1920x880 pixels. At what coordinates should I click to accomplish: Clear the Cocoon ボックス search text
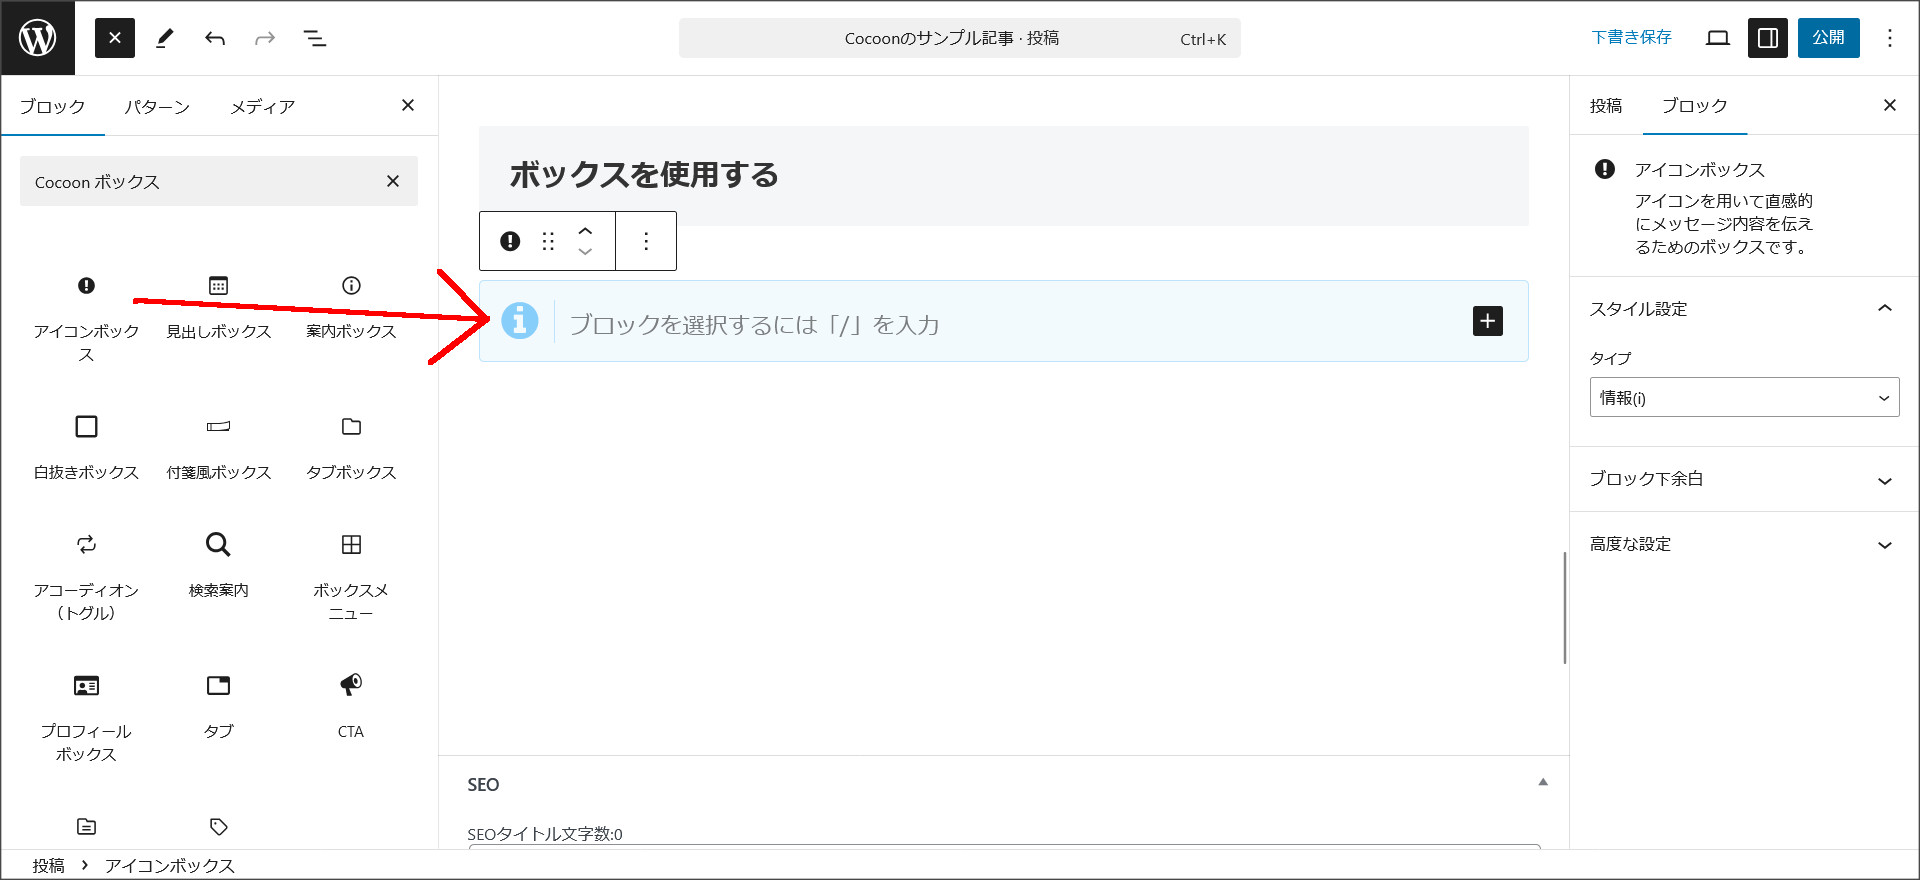click(393, 181)
